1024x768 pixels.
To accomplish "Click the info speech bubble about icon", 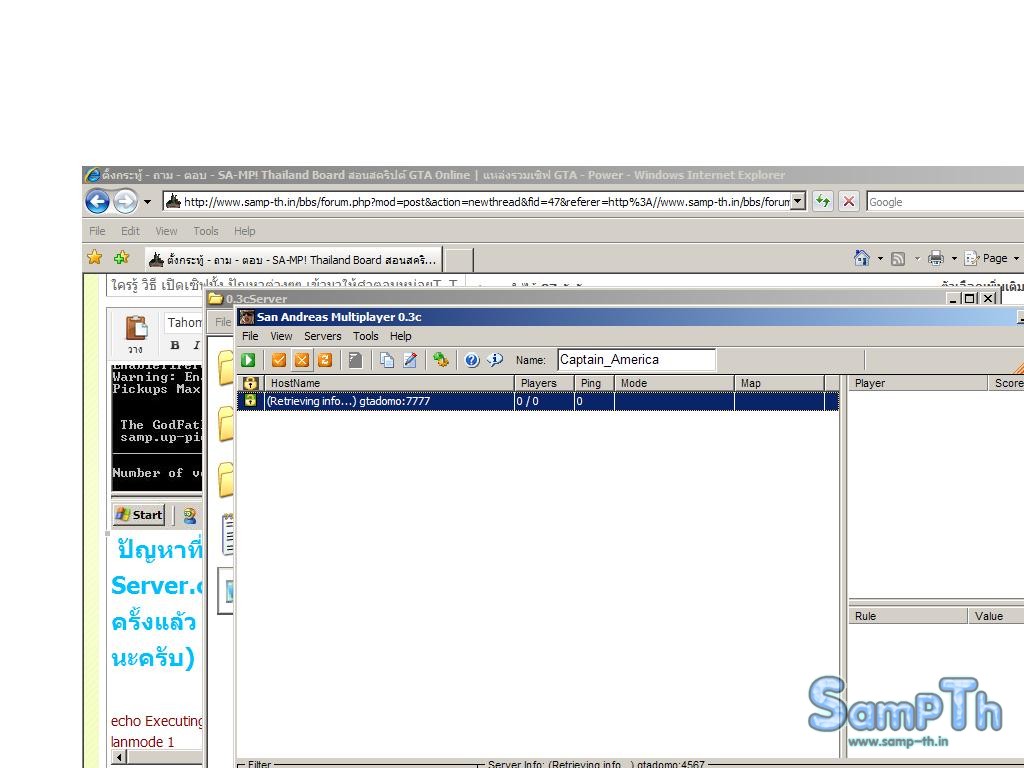I will pos(495,360).
